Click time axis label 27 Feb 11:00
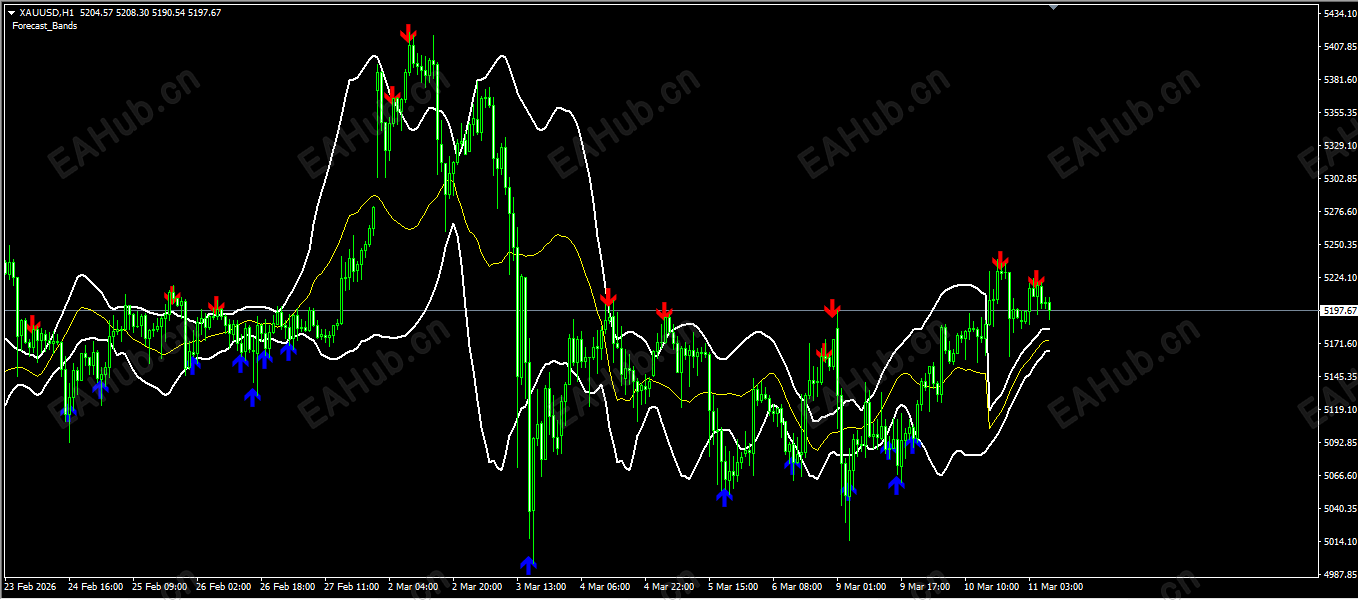This screenshot has width=1358, height=600. pos(352,587)
